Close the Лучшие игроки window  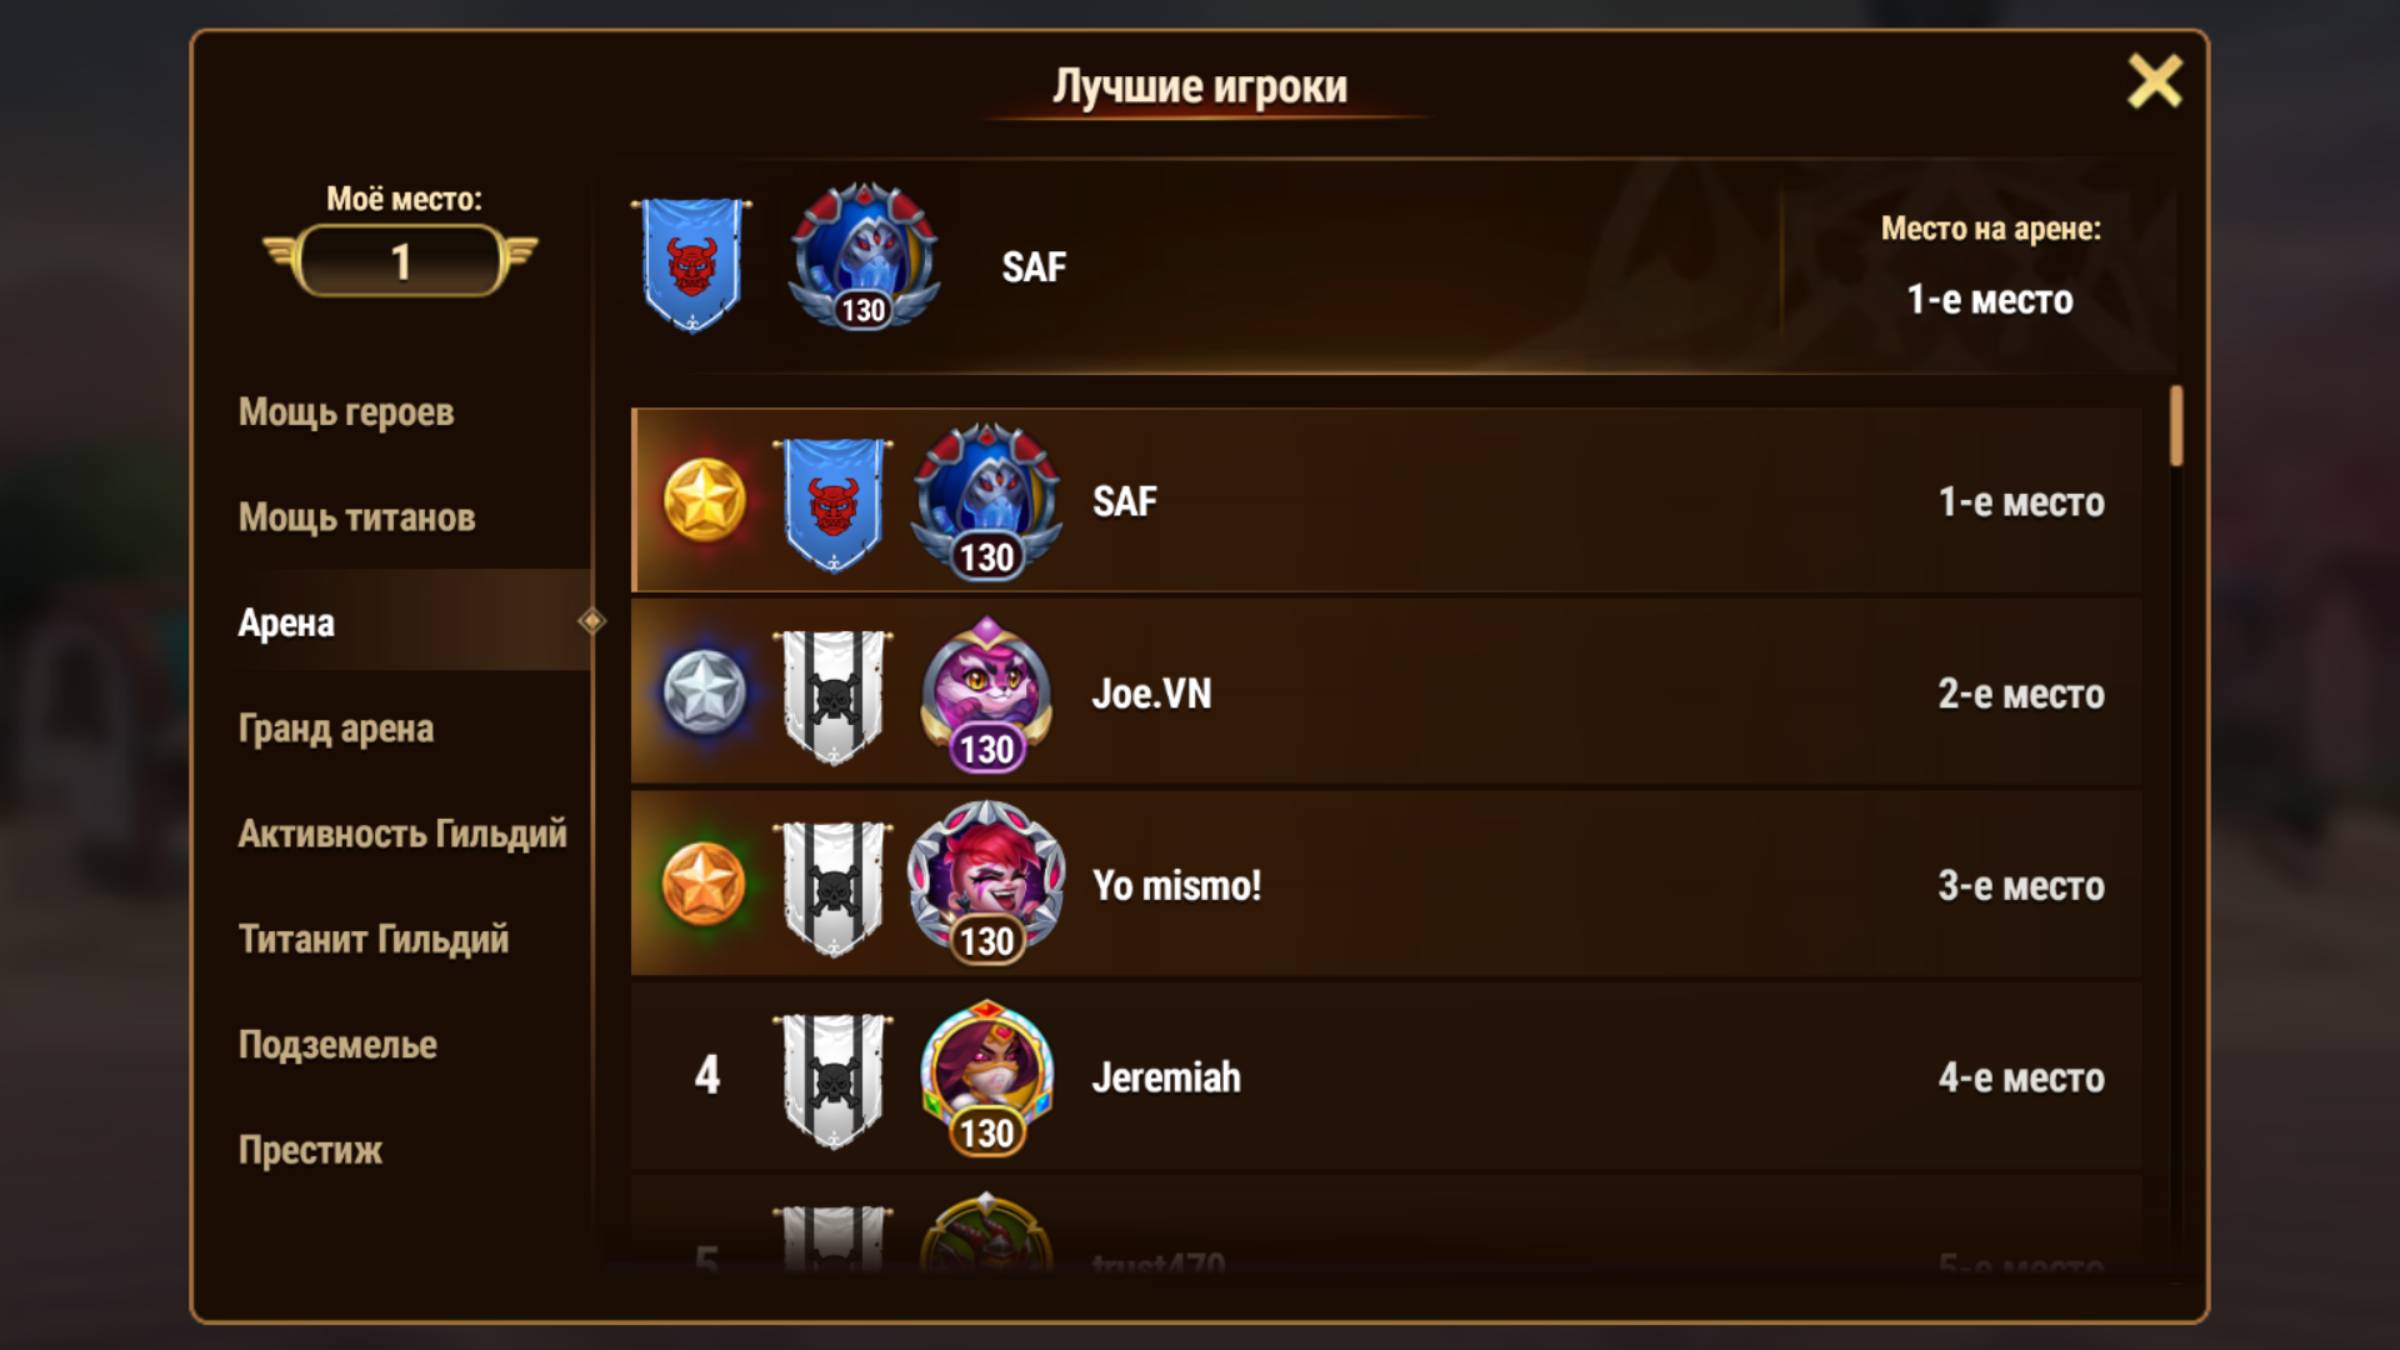point(2154,81)
